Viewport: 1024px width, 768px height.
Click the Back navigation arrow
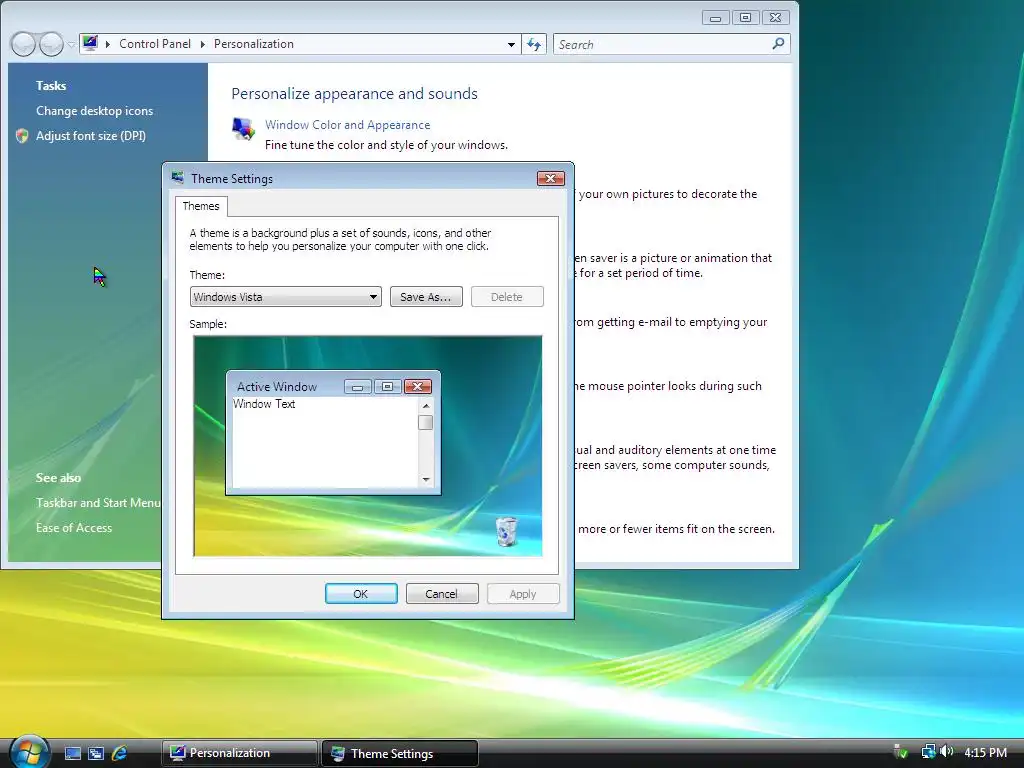pos(23,44)
